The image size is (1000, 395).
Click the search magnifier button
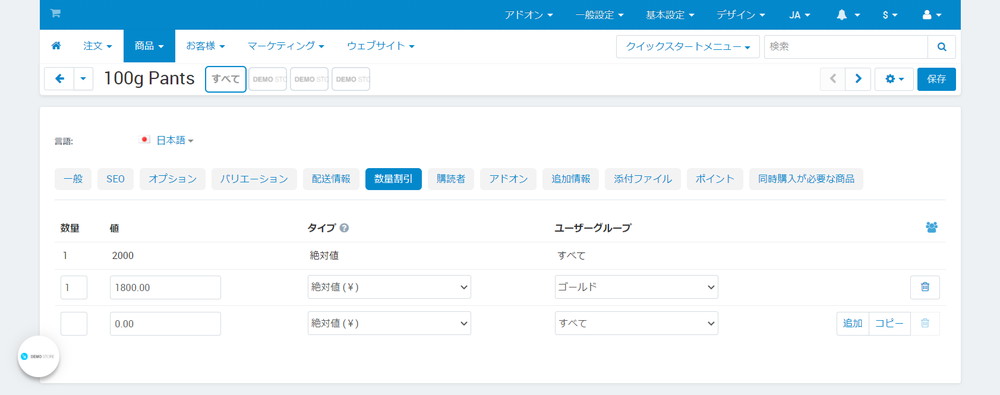941,47
